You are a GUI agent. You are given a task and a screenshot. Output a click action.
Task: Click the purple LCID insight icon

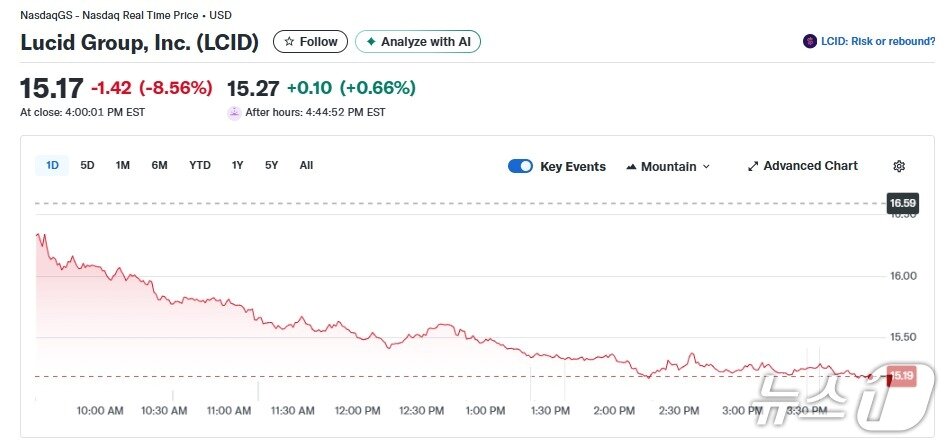[x=809, y=42]
